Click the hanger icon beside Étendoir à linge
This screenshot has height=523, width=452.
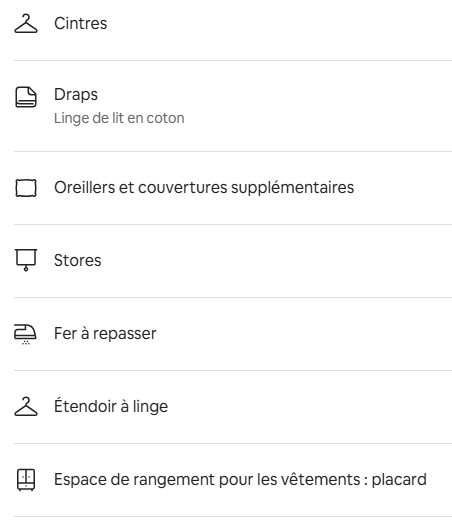point(26,406)
